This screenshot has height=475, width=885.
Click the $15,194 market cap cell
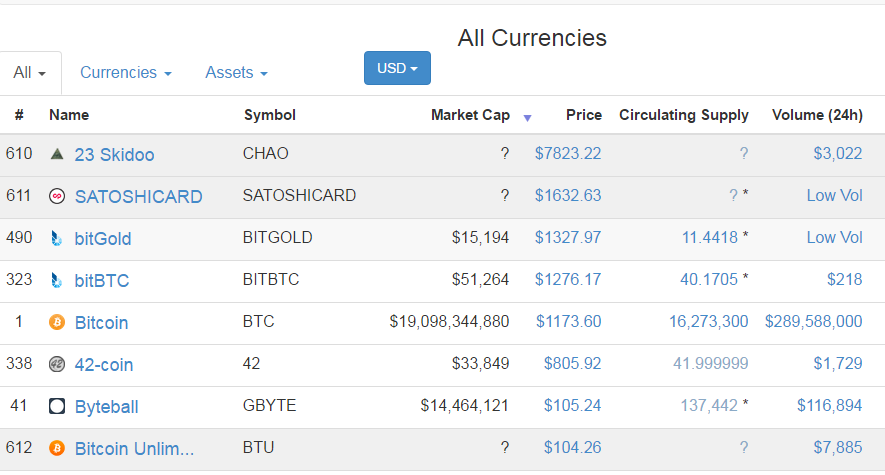click(x=480, y=238)
